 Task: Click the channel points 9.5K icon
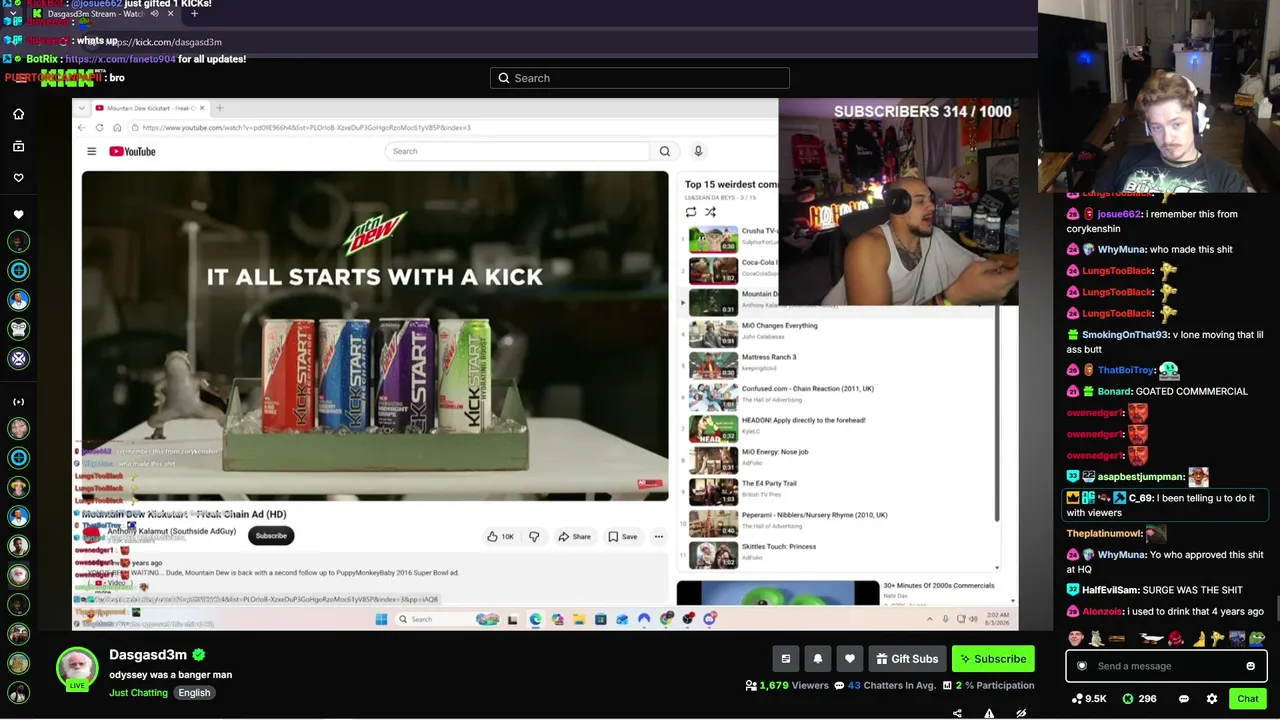1089,699
